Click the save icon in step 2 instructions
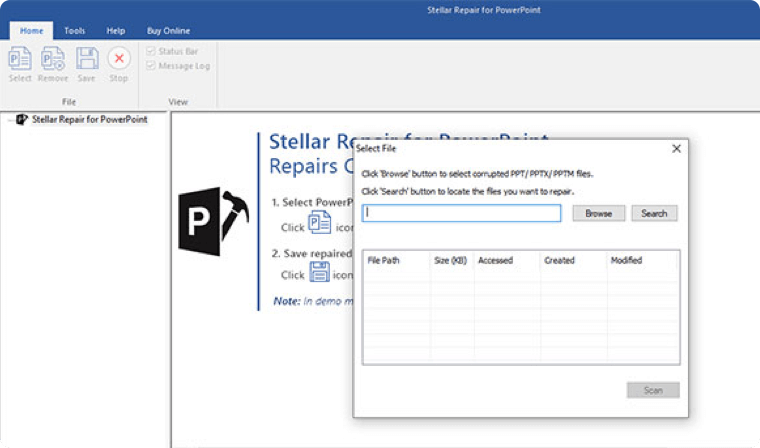 320,271
